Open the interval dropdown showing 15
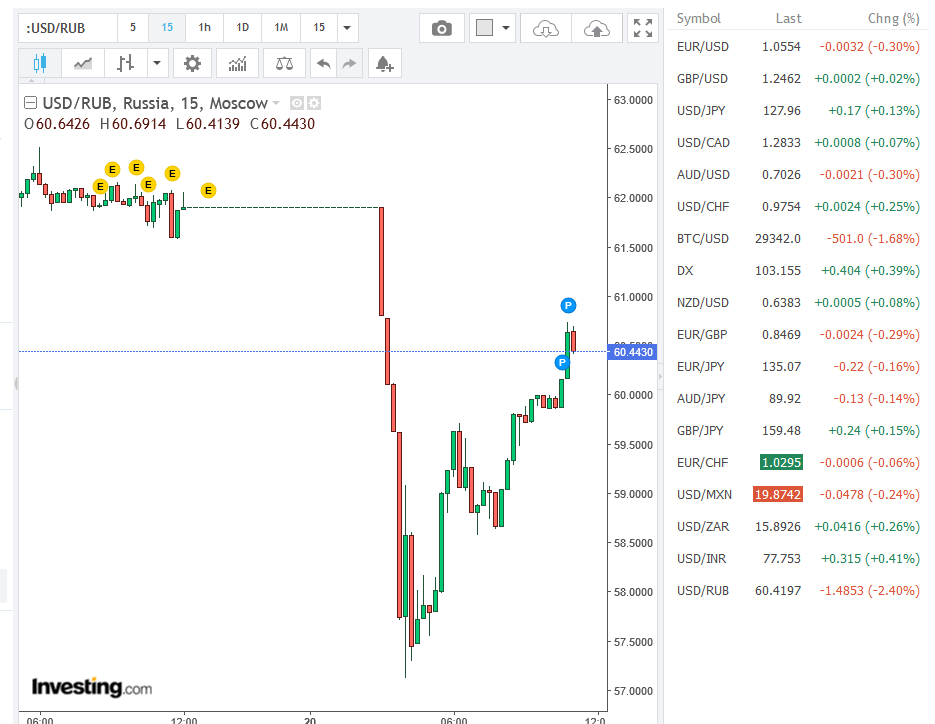The image size is (935, 724). point(319,27)
